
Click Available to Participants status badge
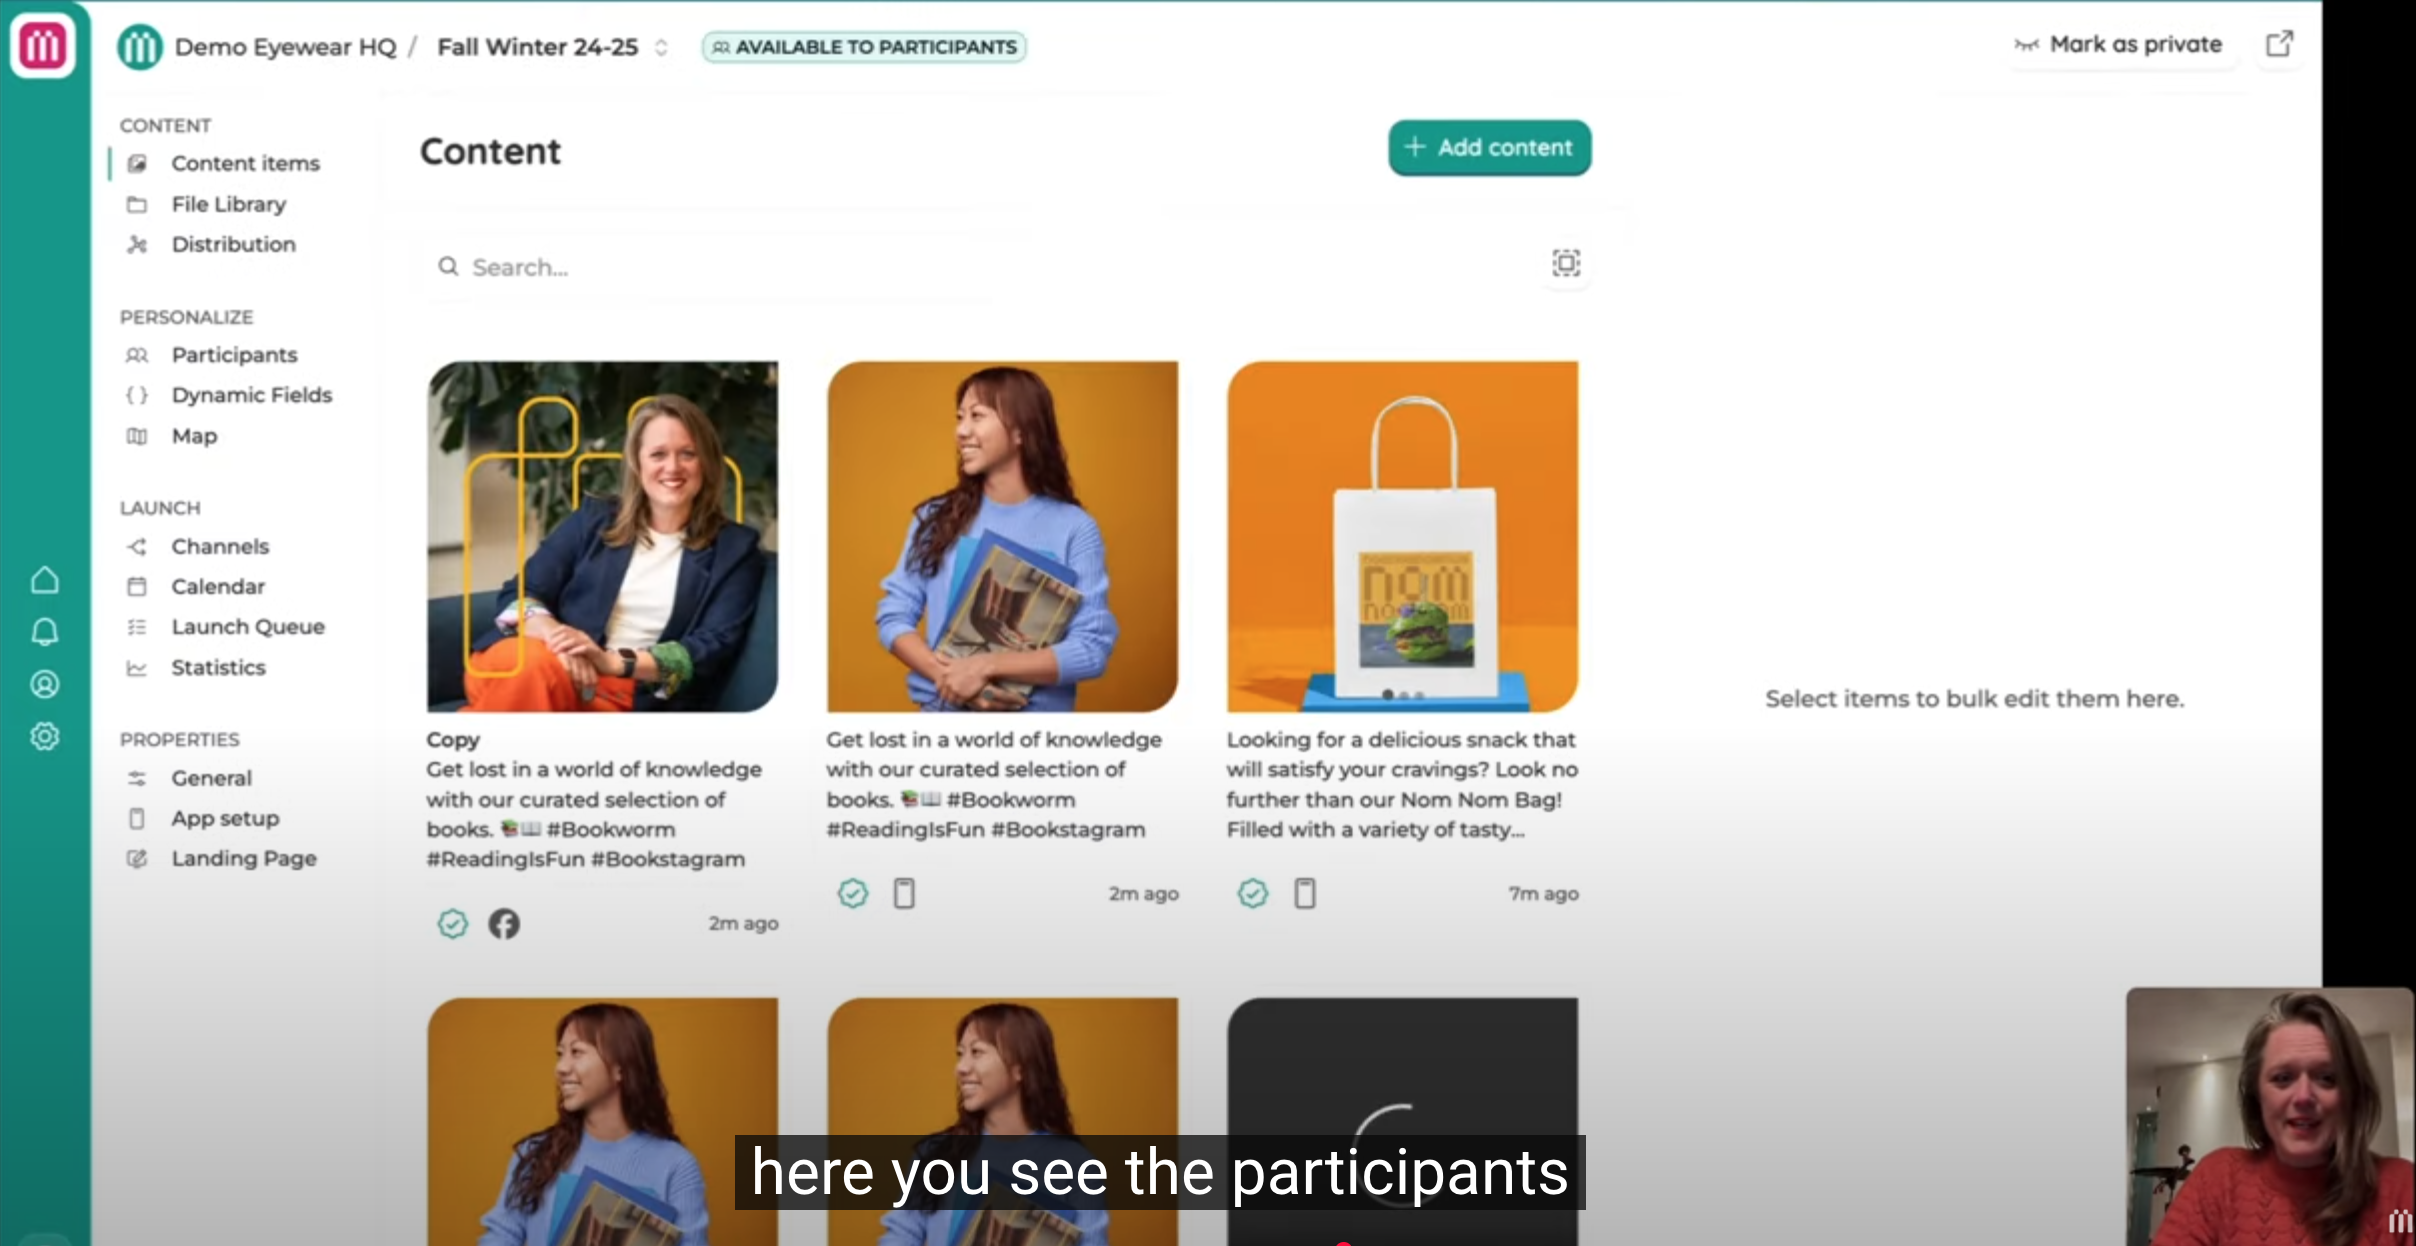click(x=864, y=47)
